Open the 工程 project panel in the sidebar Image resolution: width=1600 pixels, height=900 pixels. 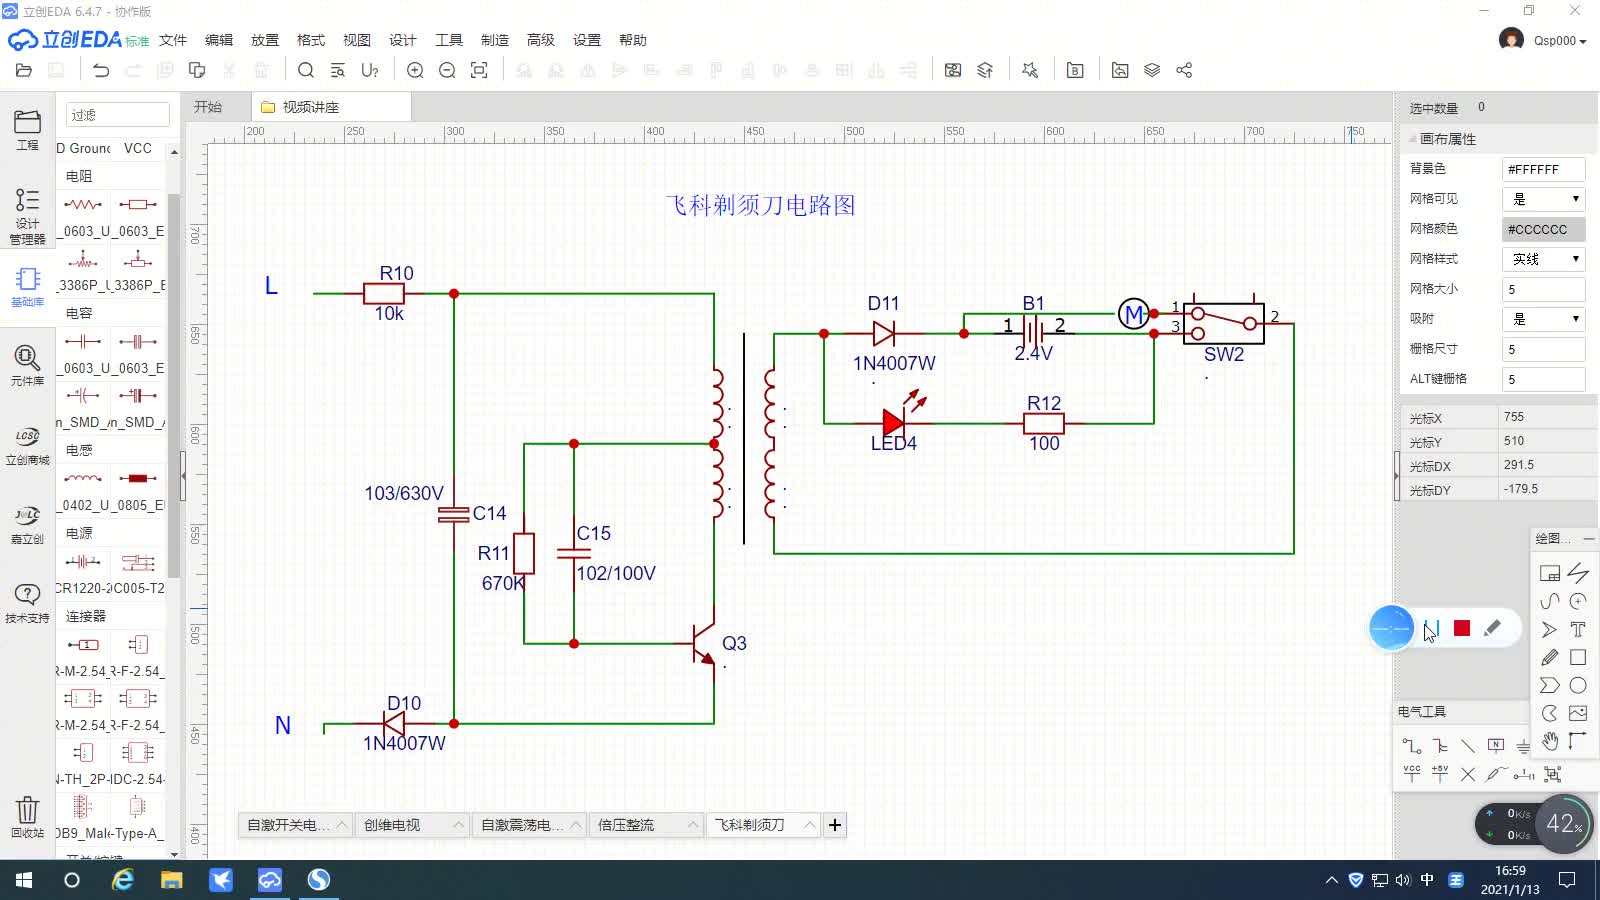27,129
